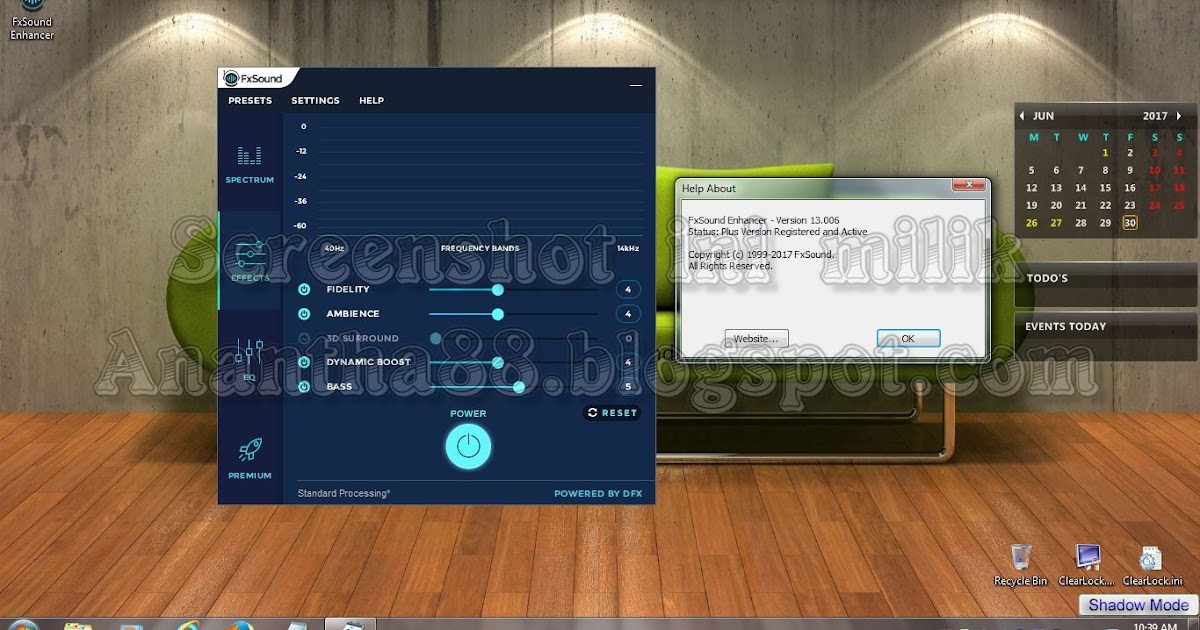The width and height of the screenshot is (1200, 630).
Task: Open the Windows Start menu
Action: [x=24, y=626]
